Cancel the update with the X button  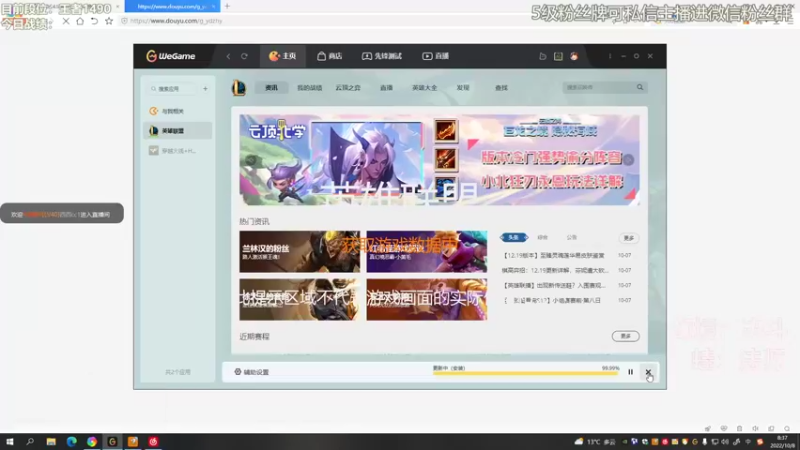pos(648,372)
